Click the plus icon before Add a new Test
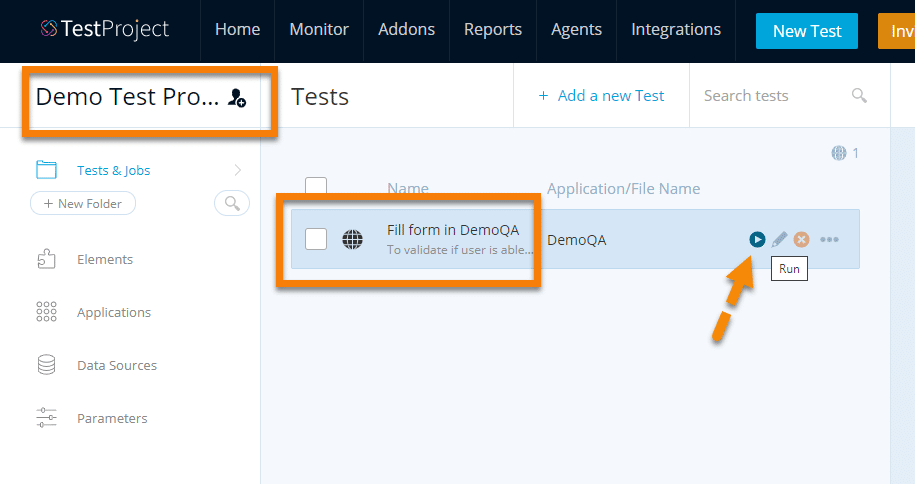The height and width of the screenshot is (484, 915). click(x=543, y=96)
